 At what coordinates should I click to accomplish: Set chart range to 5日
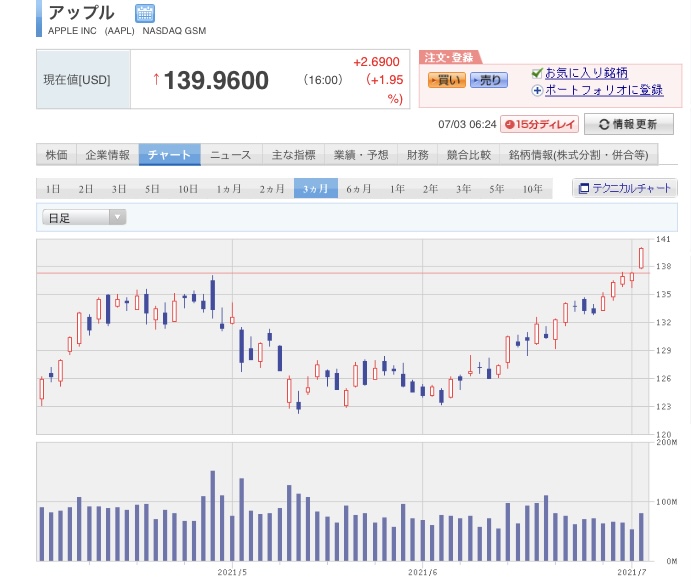pyautogui.click(x=152, y=189)
